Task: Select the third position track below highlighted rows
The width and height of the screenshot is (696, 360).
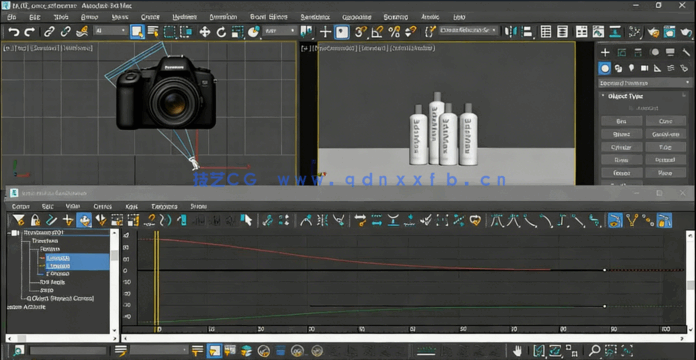Action: coord(58,274)
